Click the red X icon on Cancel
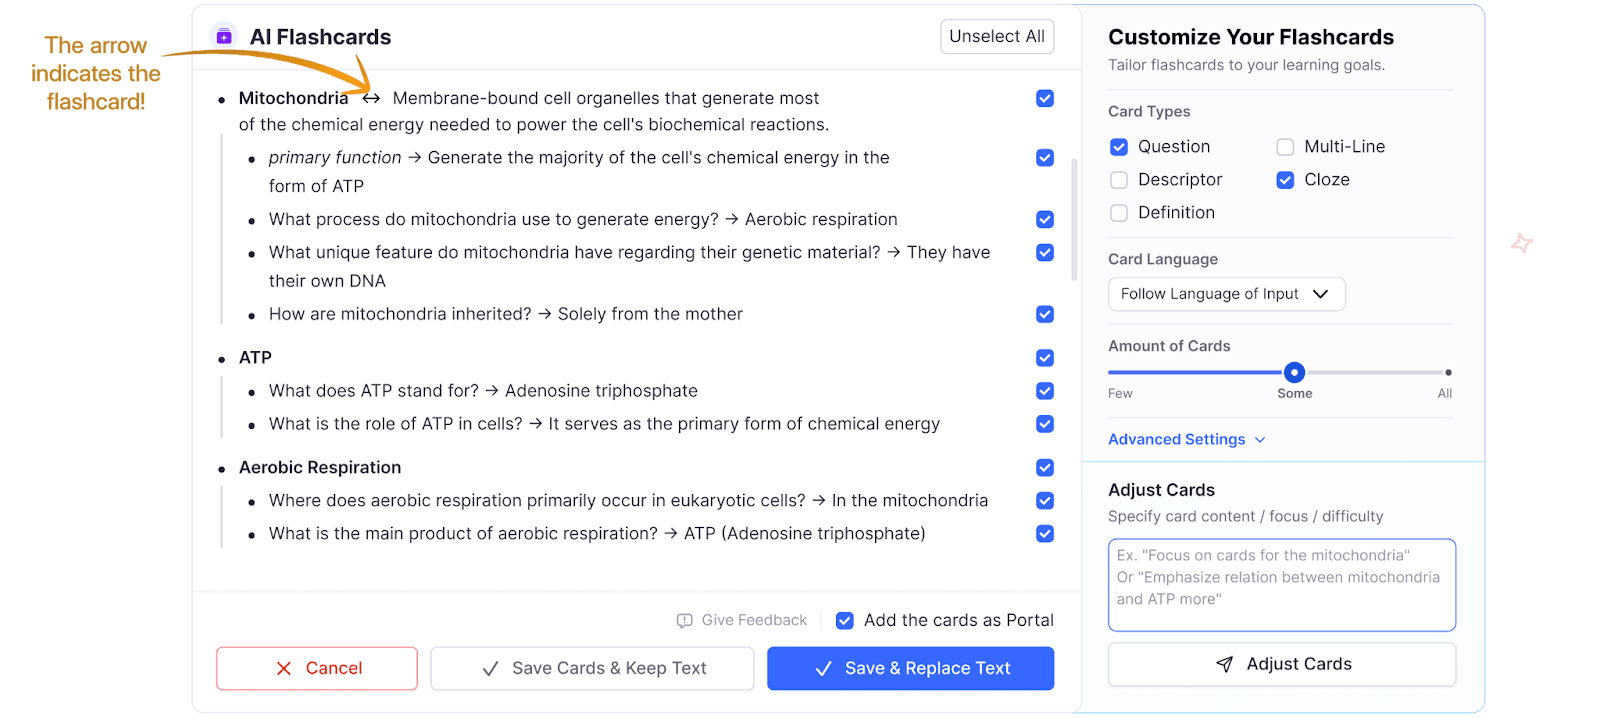Image resolution: width=1600 pixels, height=719 pixels. coord(284,668)
